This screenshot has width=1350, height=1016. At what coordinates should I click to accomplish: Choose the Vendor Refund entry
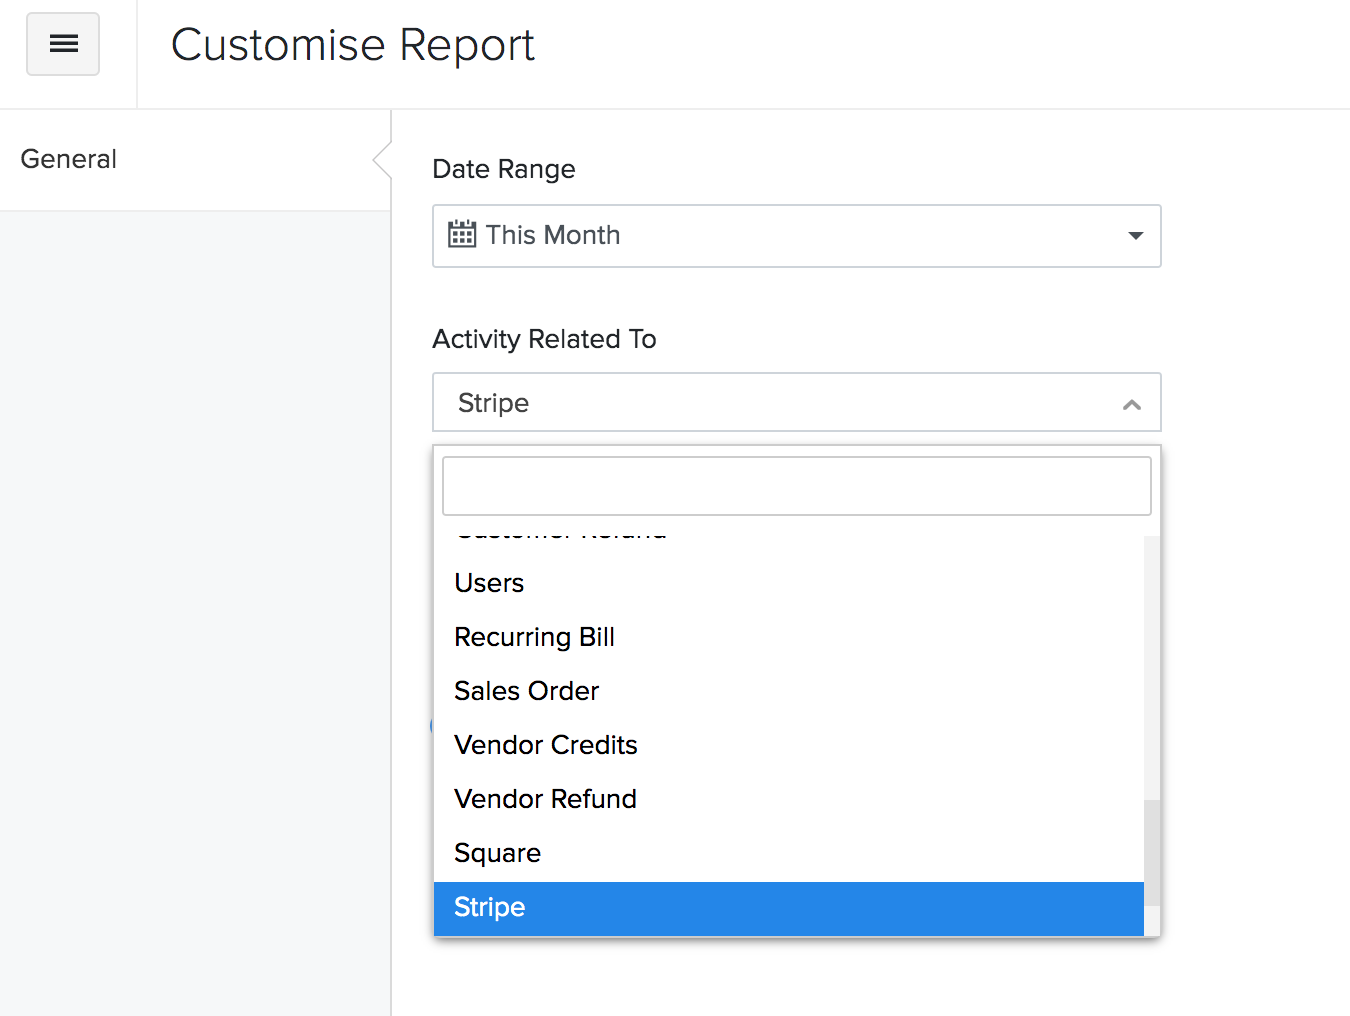click(545, 799)
